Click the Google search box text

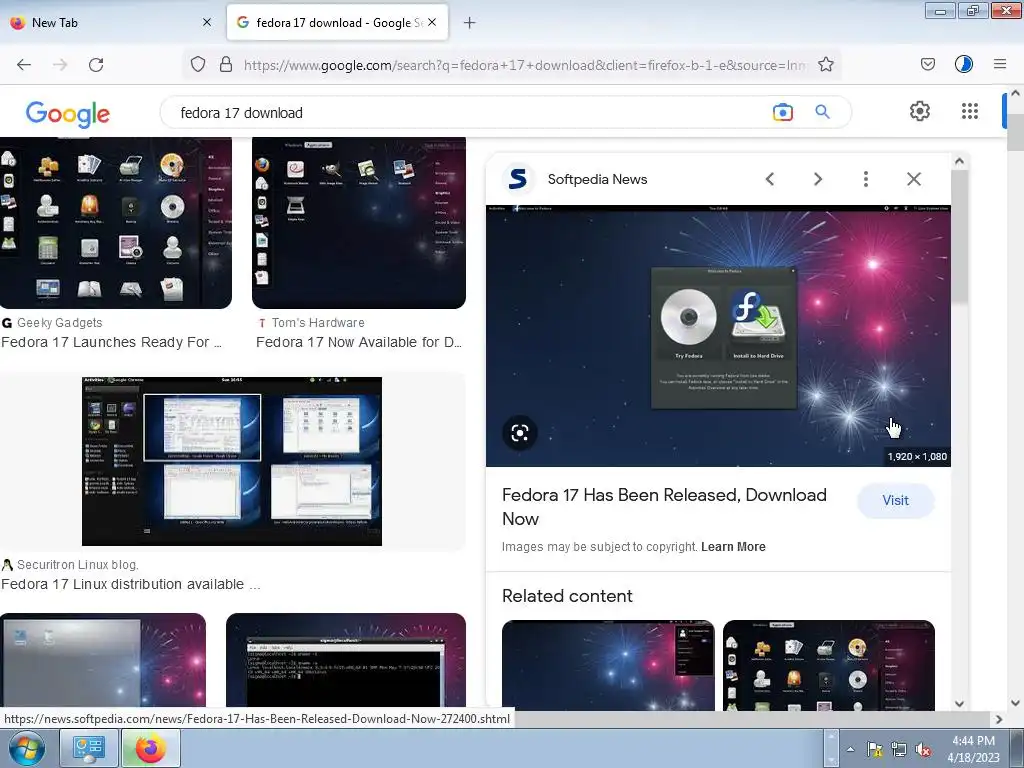[x=242, y=113]
